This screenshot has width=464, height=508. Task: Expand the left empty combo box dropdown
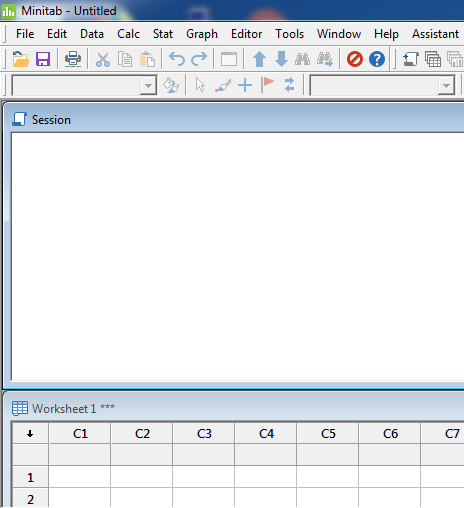148,86
